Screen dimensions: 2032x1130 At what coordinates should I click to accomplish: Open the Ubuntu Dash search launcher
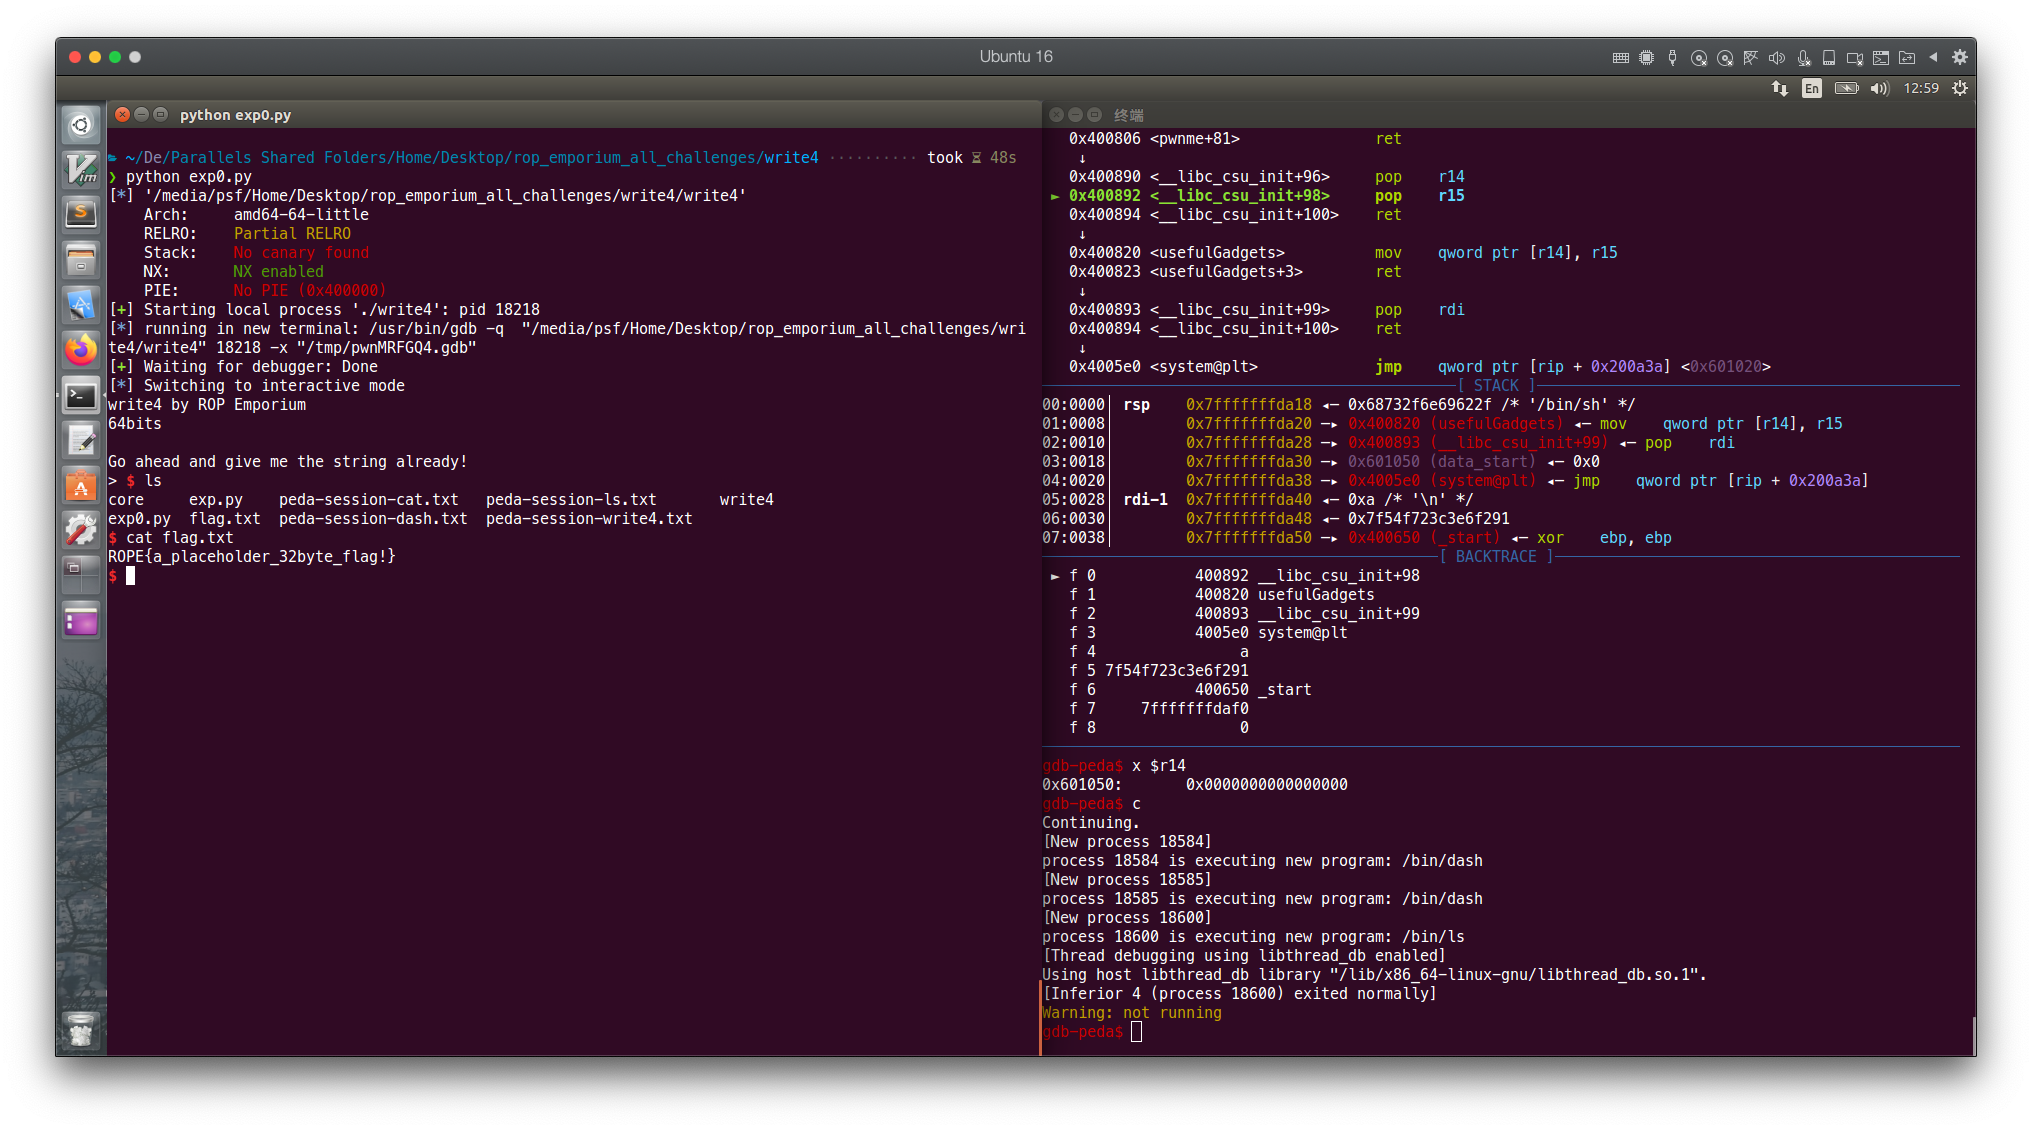tap(81, 125)
